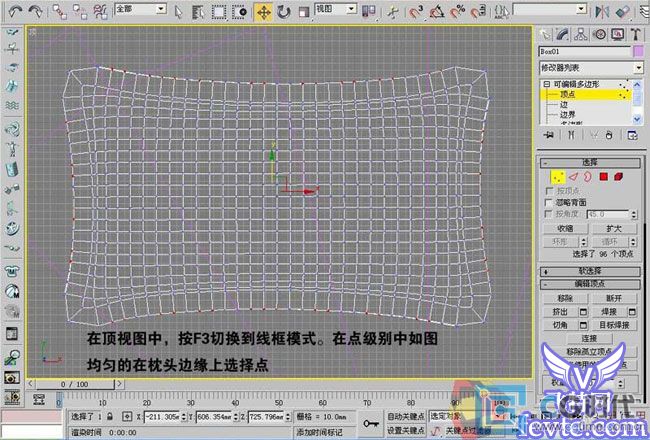Viewport: 650px width, 440px height.
Task: Open the selection filter 全部 dropdown
Action: tap(161, 9)
